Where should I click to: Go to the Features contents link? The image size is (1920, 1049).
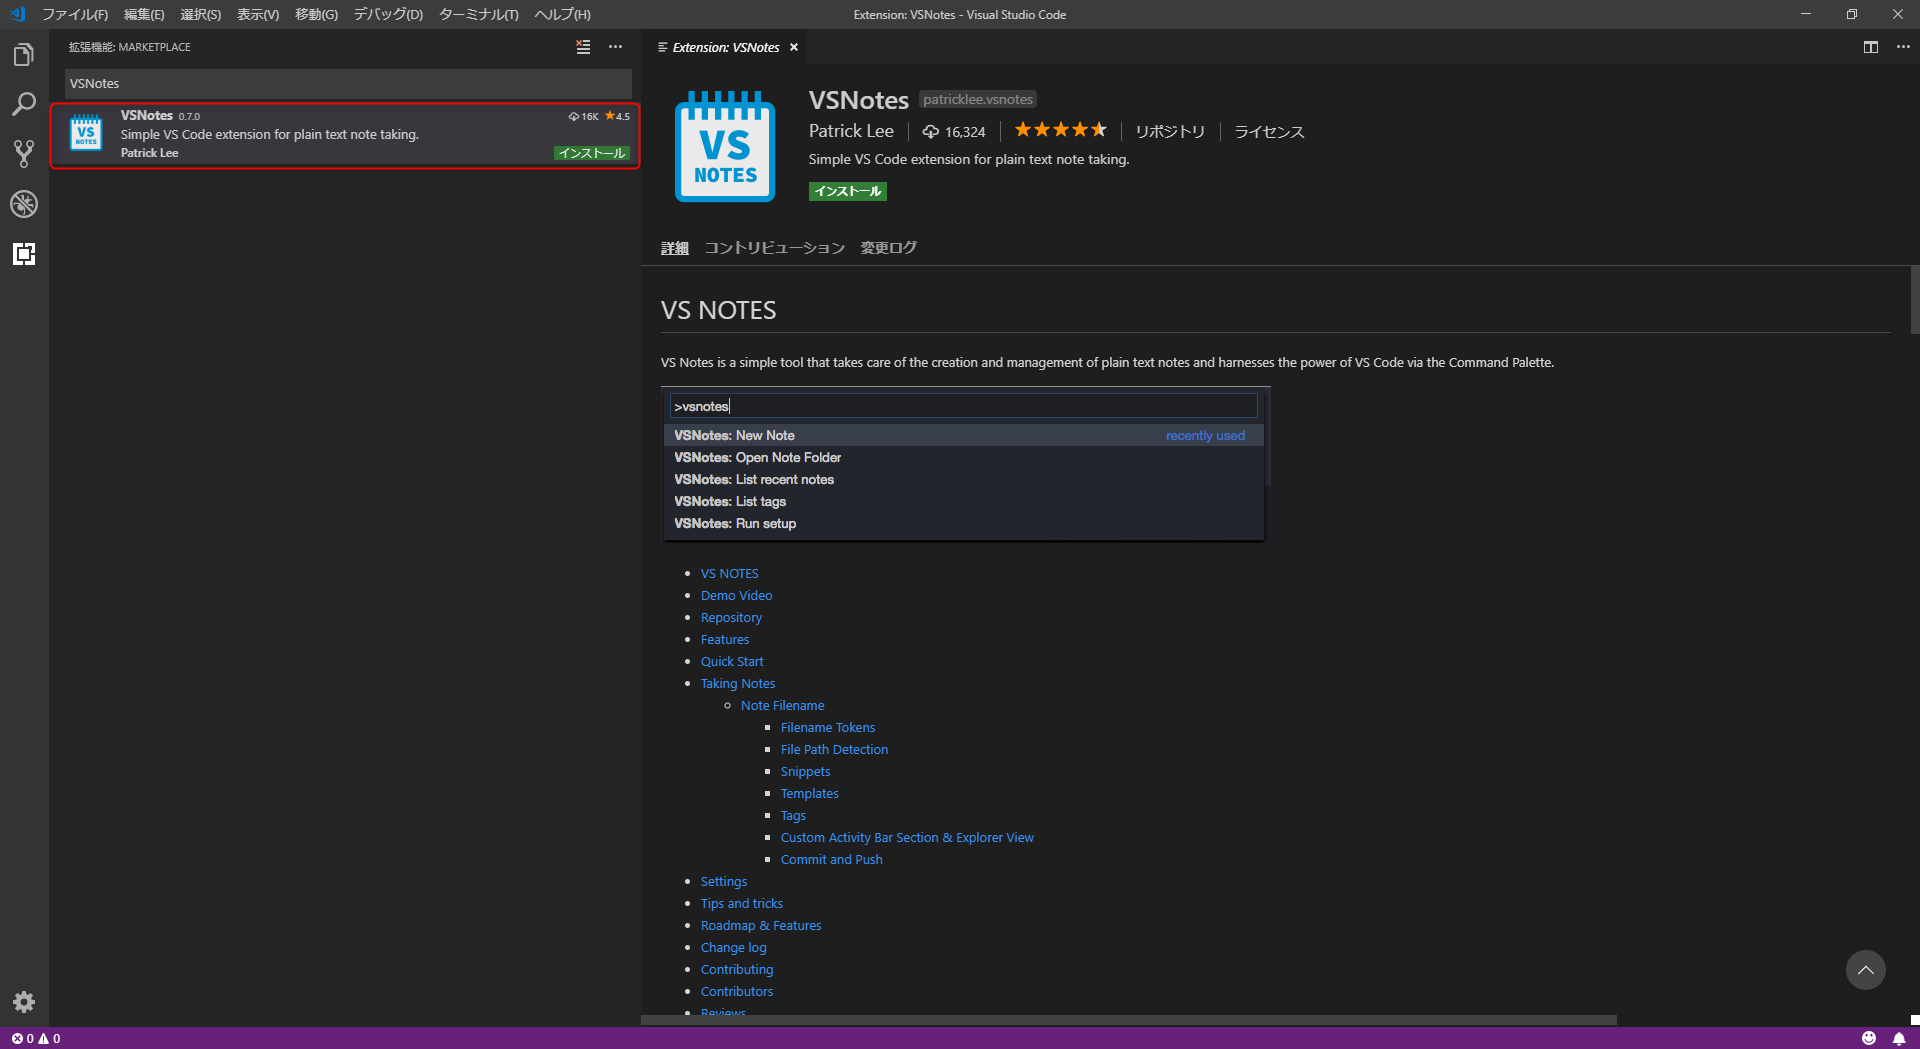pos(725,639)
